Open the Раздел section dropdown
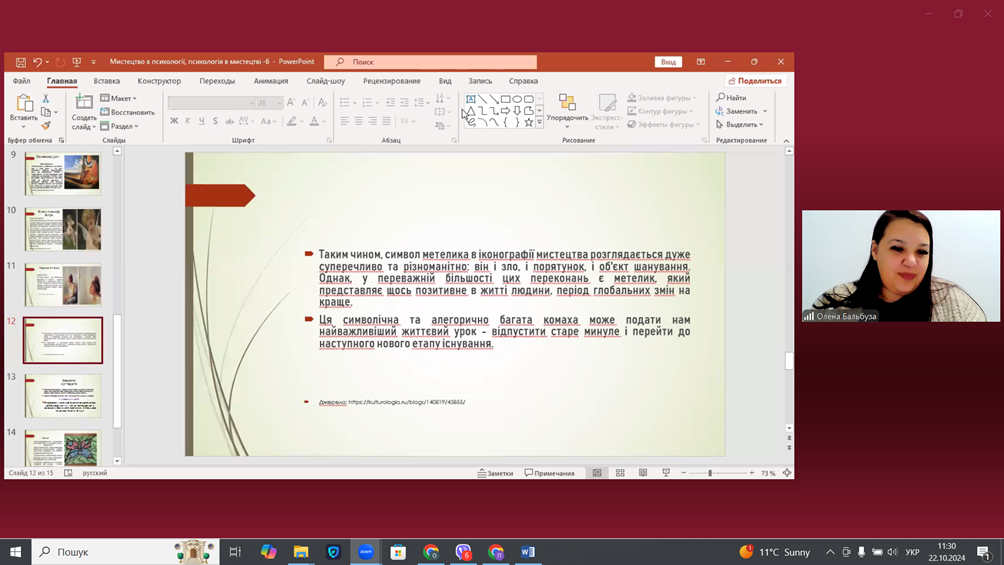The height and width of the screenshot is (565, 1004). 120,126
